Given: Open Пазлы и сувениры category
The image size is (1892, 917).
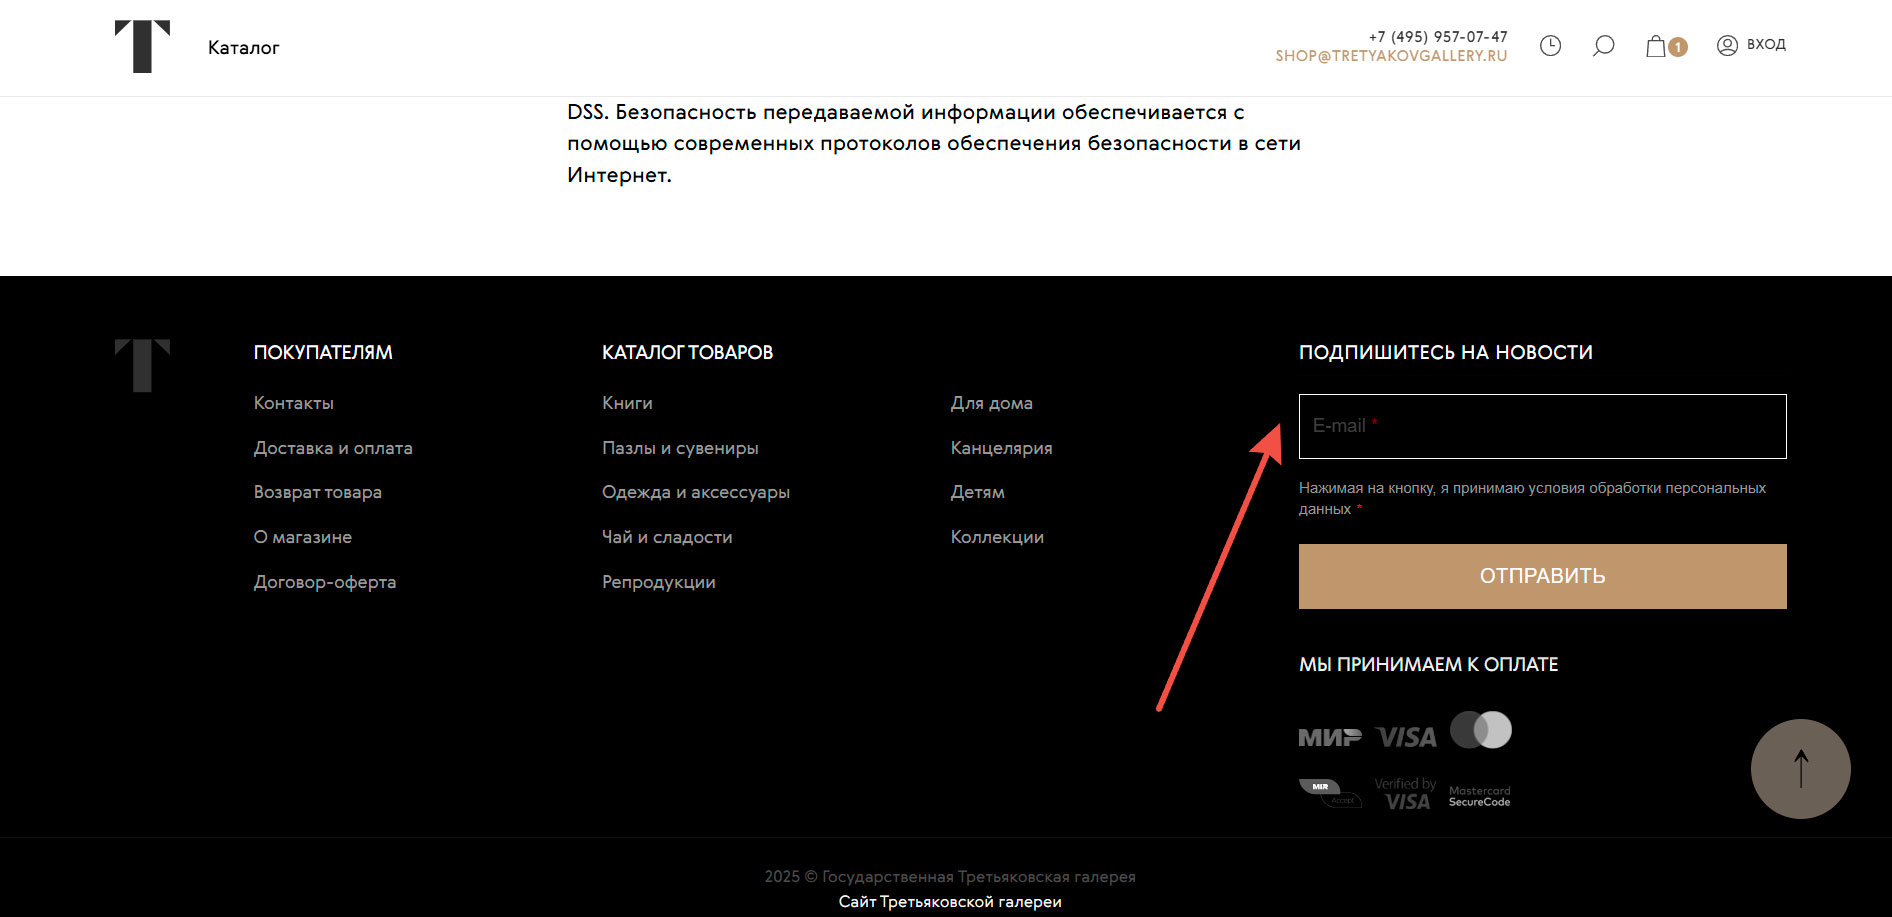Looking at the screenshot, I should click(680, 448).
